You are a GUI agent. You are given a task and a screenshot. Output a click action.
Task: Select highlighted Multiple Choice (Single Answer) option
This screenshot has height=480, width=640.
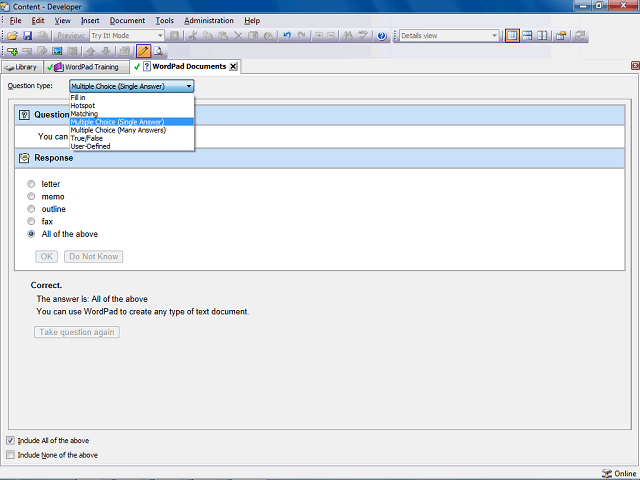click(x=131, y=122)
